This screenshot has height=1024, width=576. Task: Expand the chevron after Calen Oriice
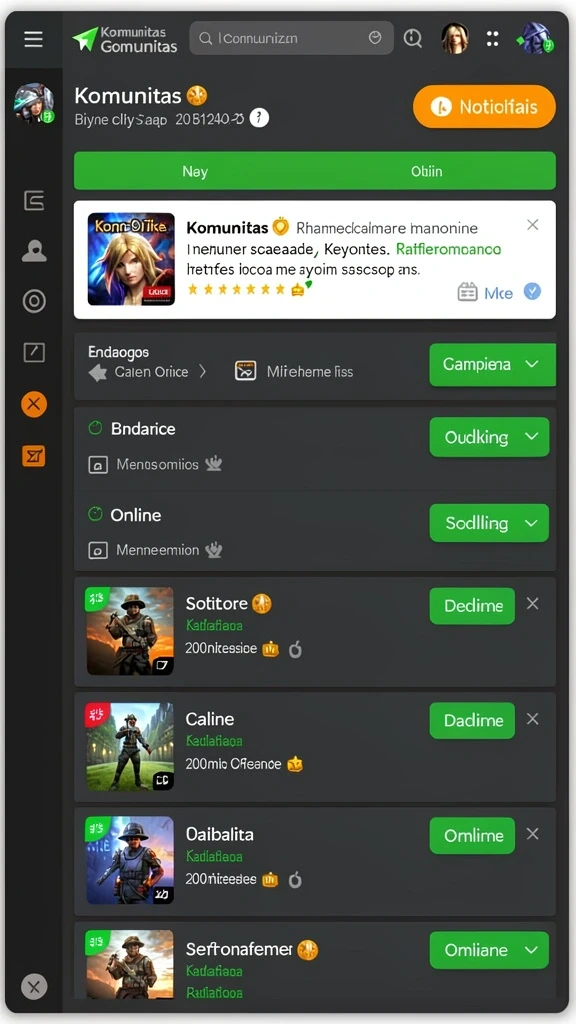pyautogui.click(x=202, y=372)
